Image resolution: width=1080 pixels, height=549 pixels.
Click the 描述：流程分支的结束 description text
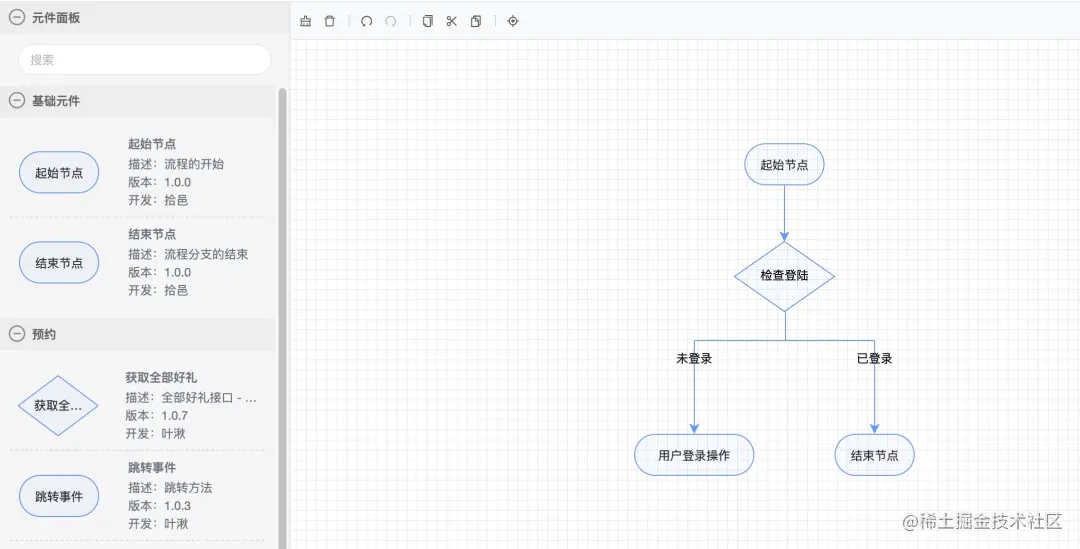(x=188, y=254)
